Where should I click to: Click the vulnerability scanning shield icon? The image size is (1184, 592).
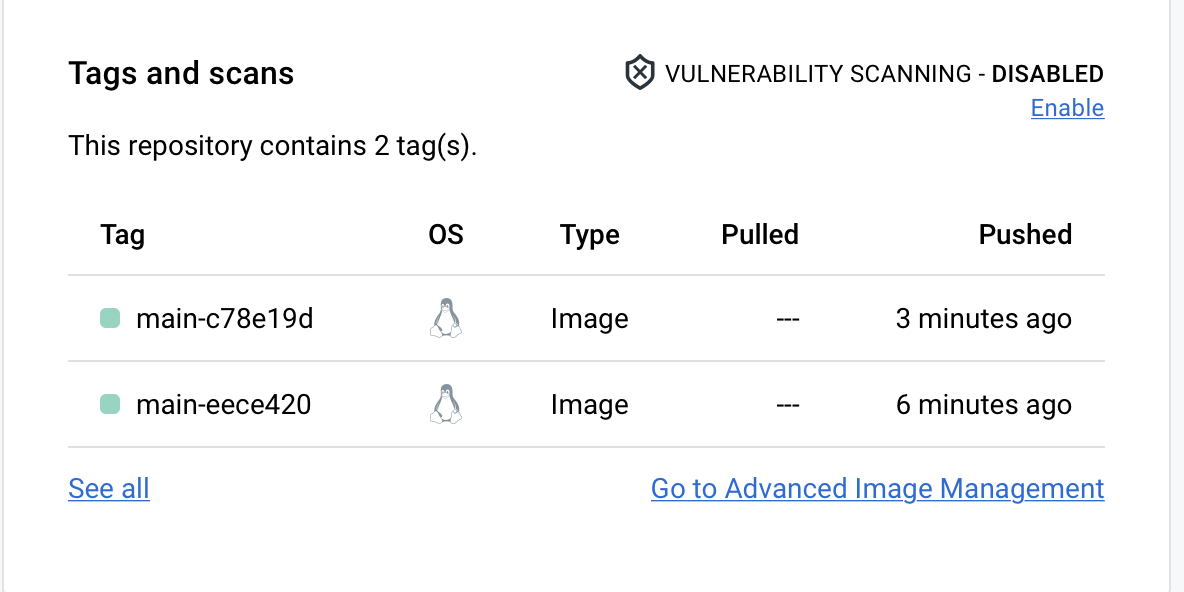639,73
